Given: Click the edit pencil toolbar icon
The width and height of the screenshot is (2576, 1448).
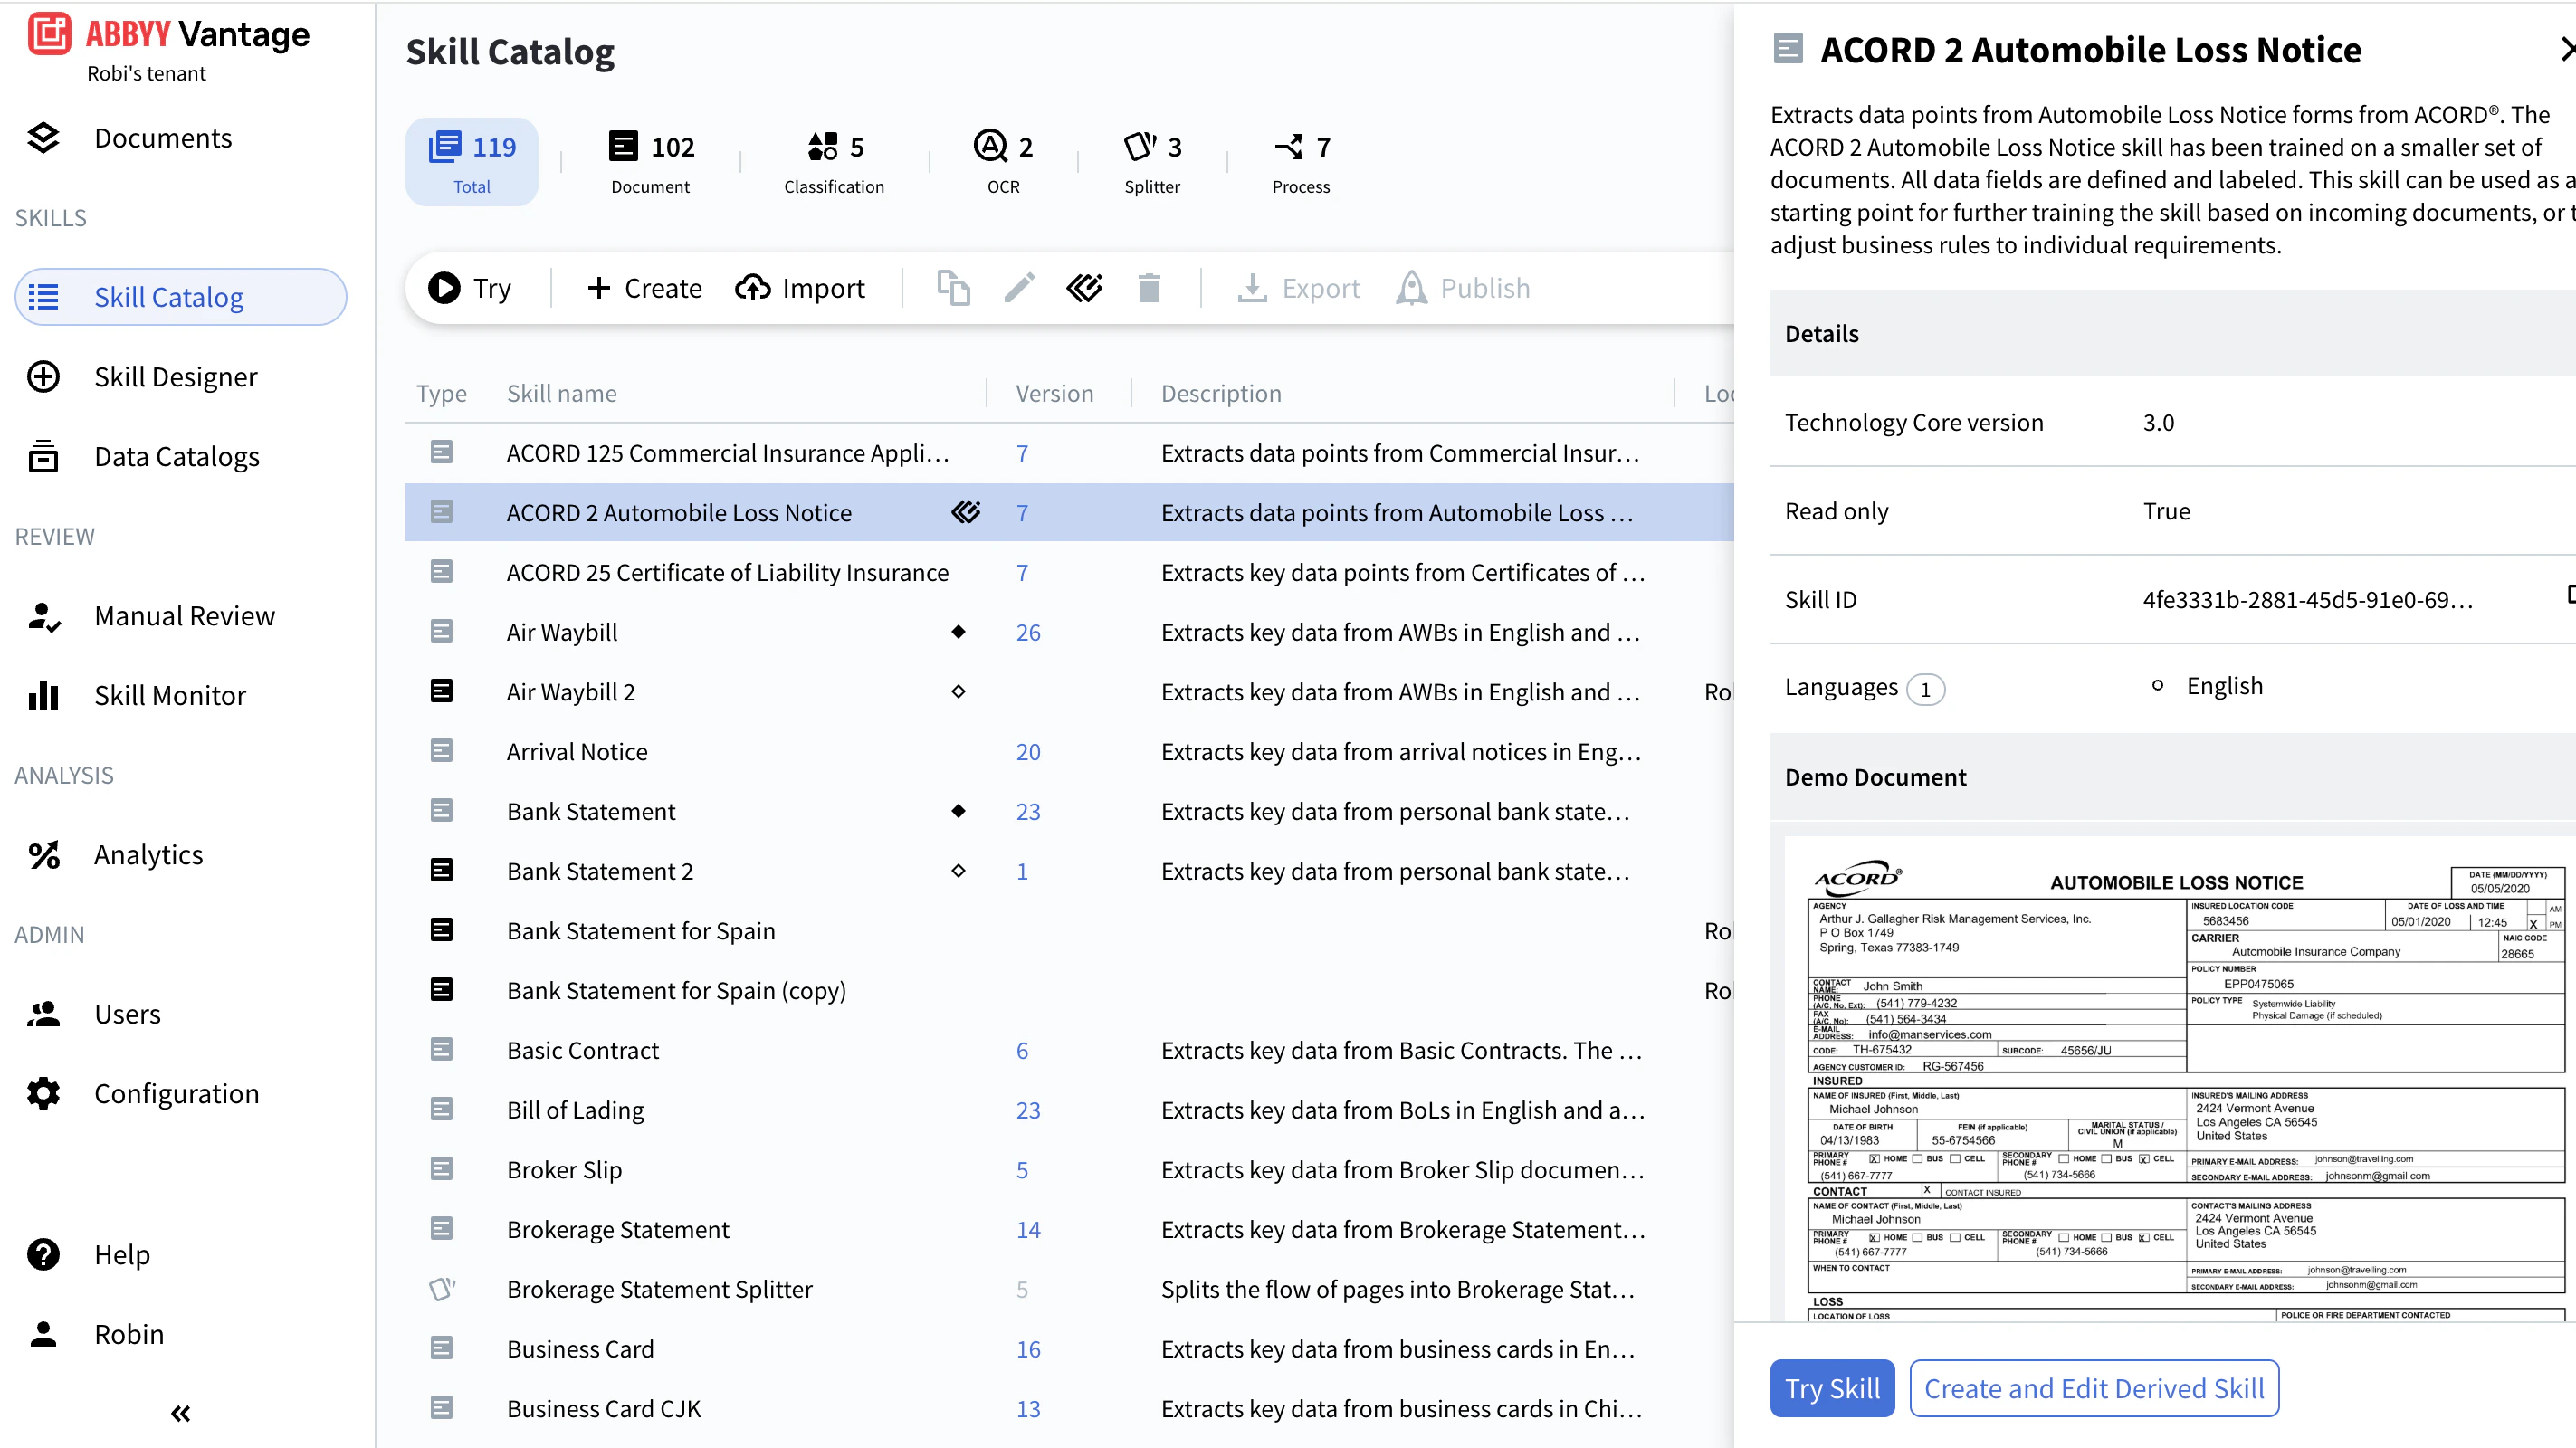Looking at the screenshot, I should click(1019, 288).
